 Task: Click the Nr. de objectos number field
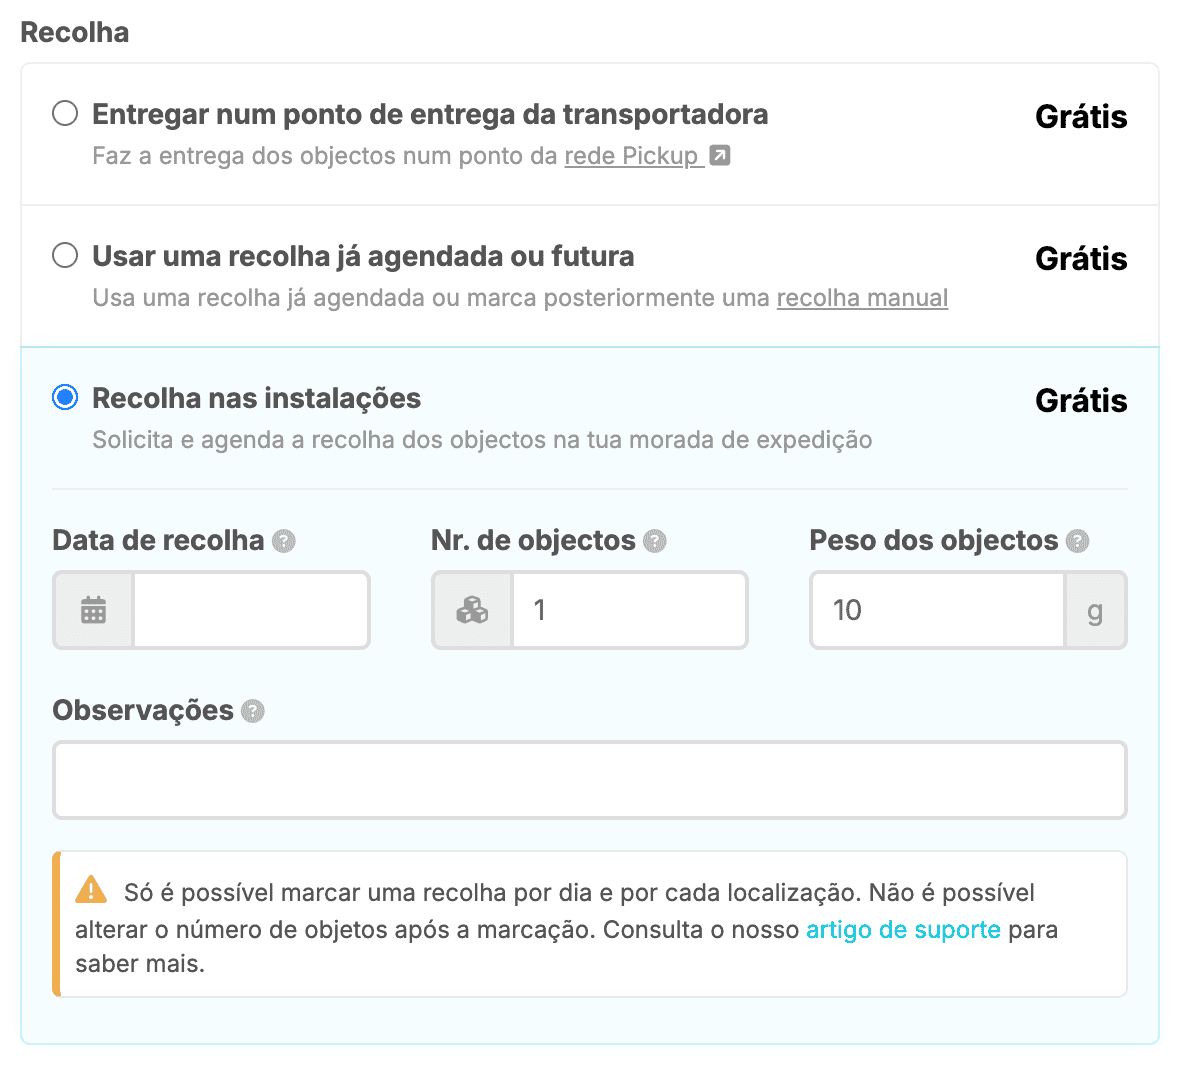(629, 610)
